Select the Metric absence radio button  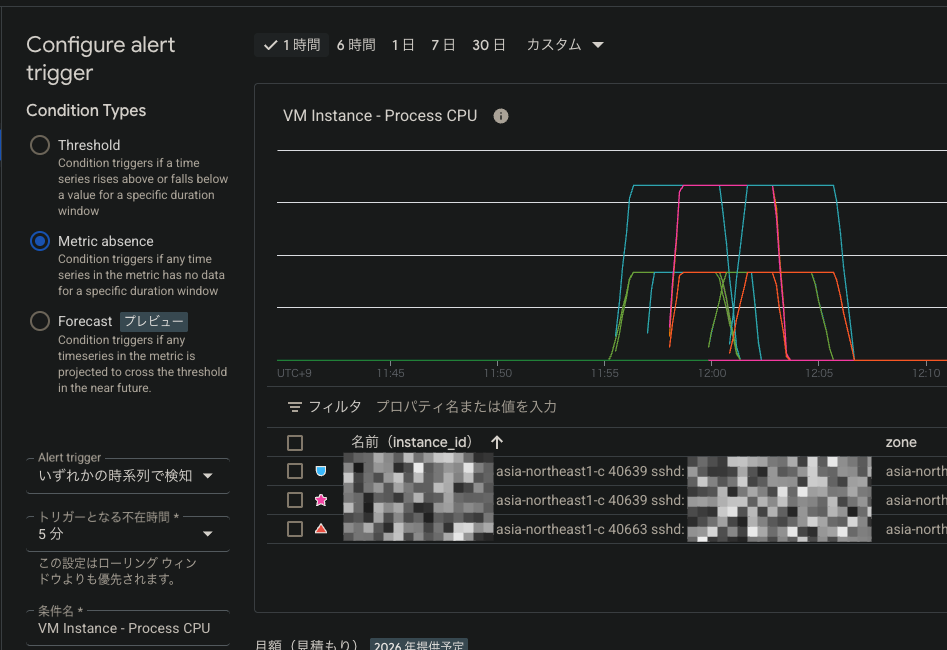40,241
